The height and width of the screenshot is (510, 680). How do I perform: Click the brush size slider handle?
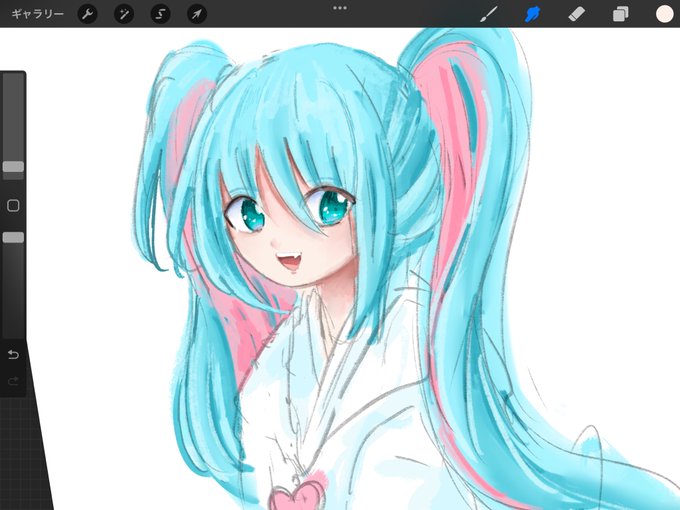point(13,167)
